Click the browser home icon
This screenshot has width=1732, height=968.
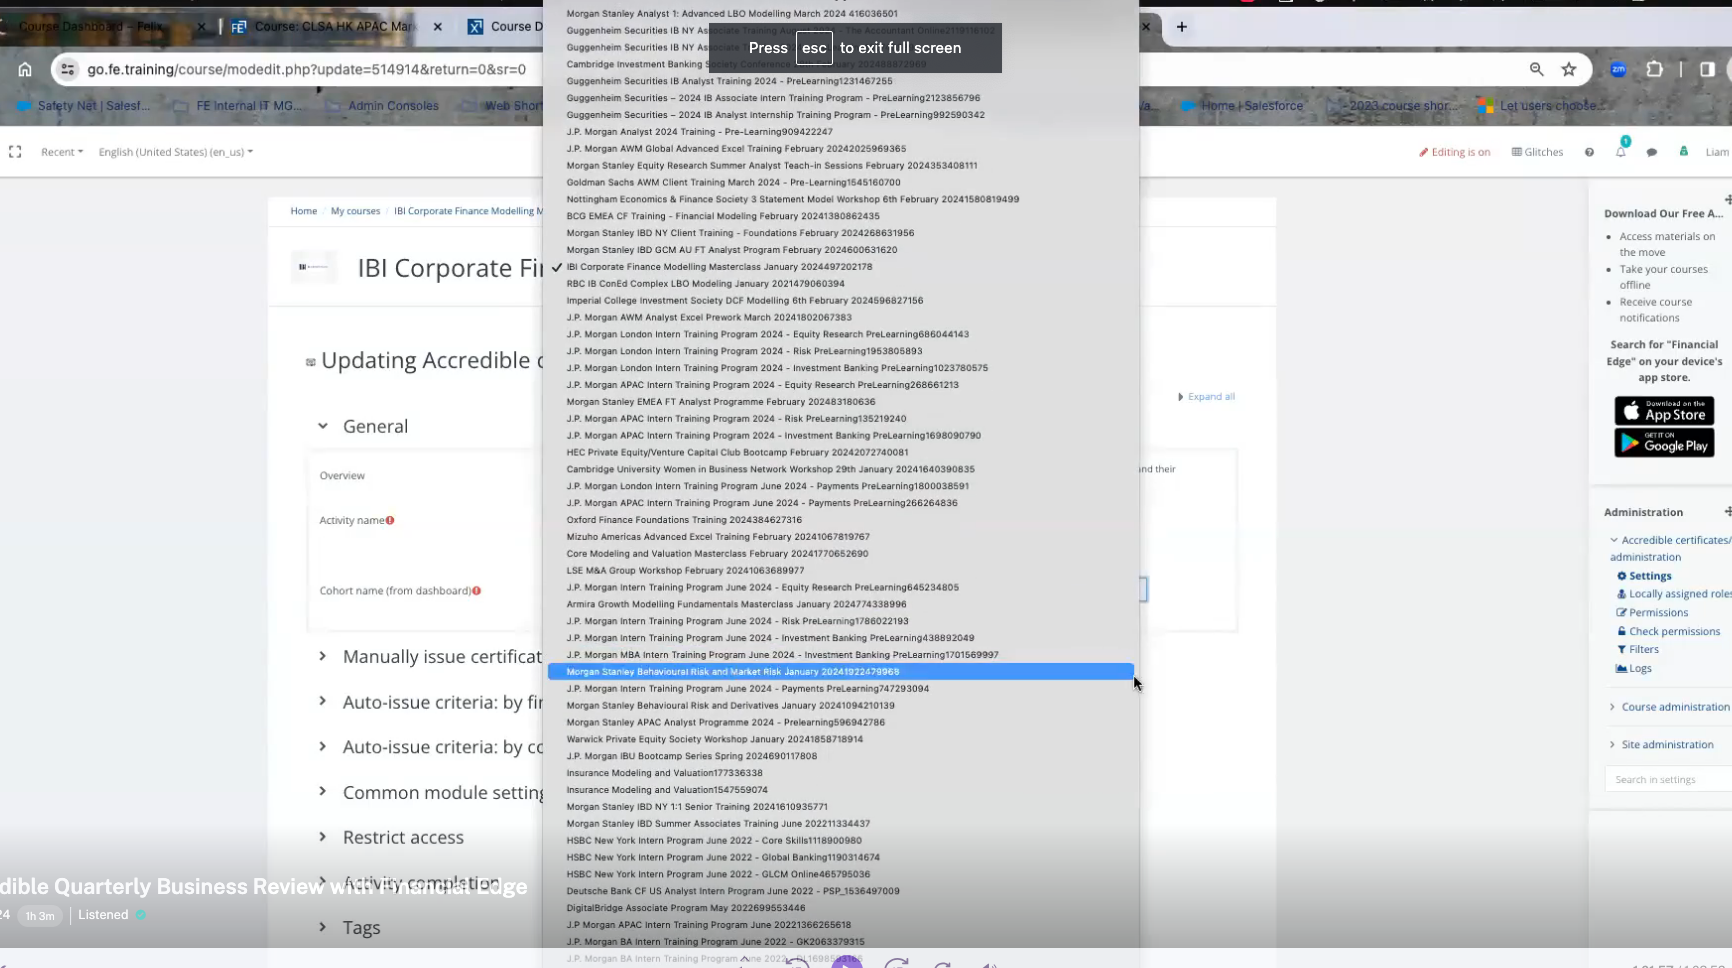[25, 69]
